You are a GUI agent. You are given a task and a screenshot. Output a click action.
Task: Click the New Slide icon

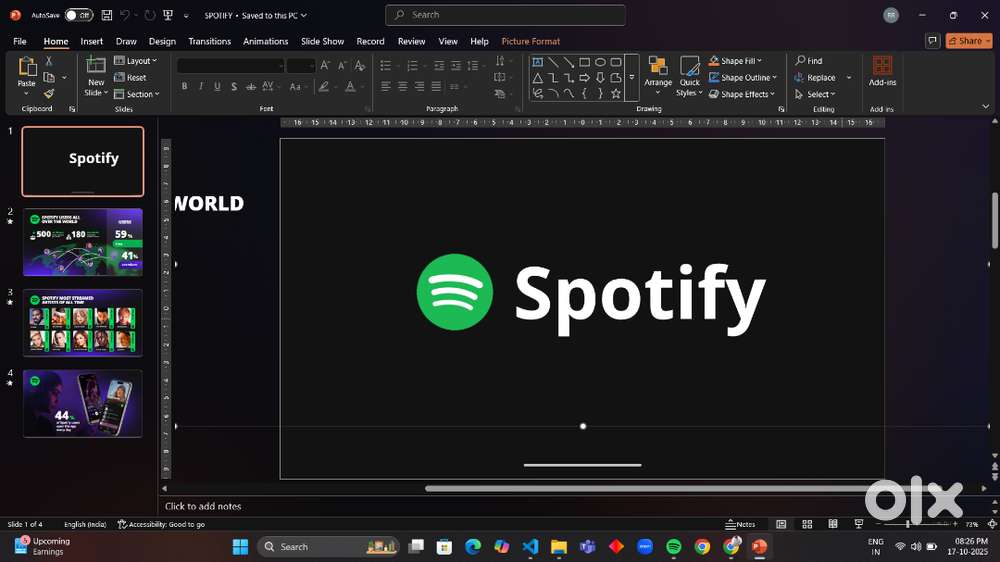point(96,66)
